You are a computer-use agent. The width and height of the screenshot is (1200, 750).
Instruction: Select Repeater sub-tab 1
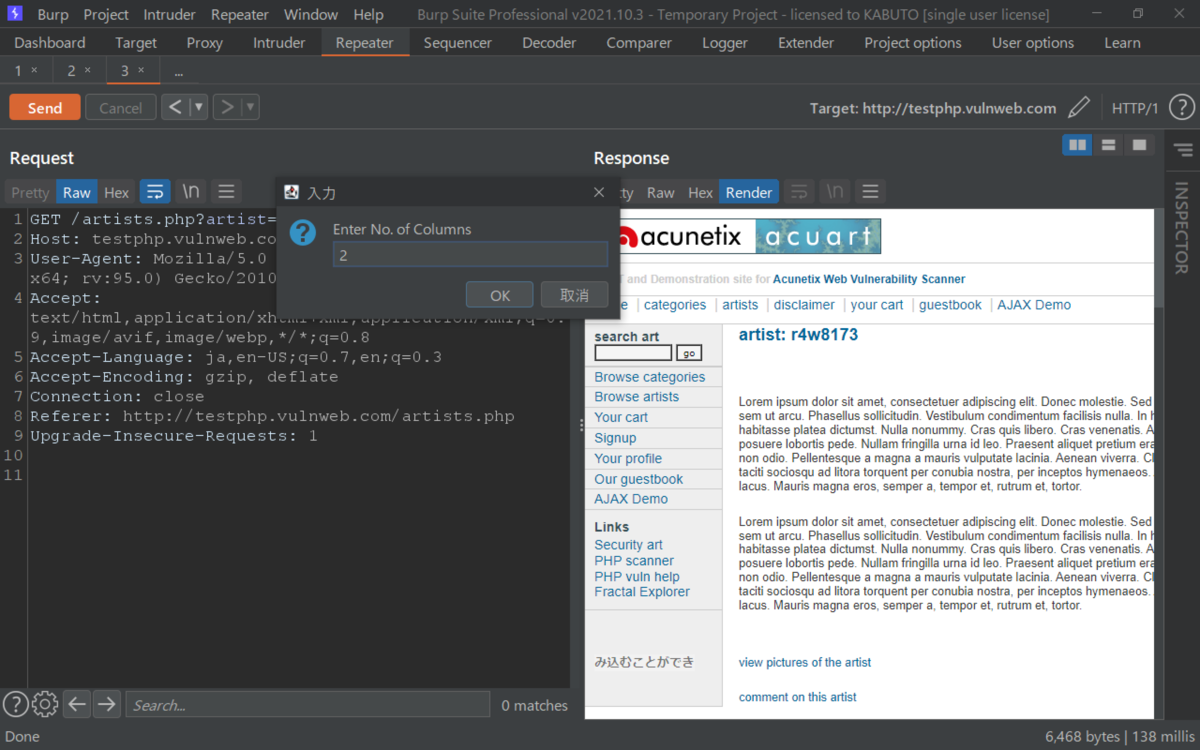pyautogui.click(x=18, y=71)
